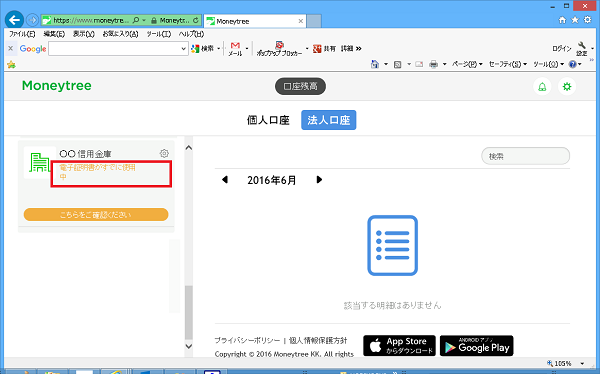Click the command bar Home icon

tap(375, 64)
